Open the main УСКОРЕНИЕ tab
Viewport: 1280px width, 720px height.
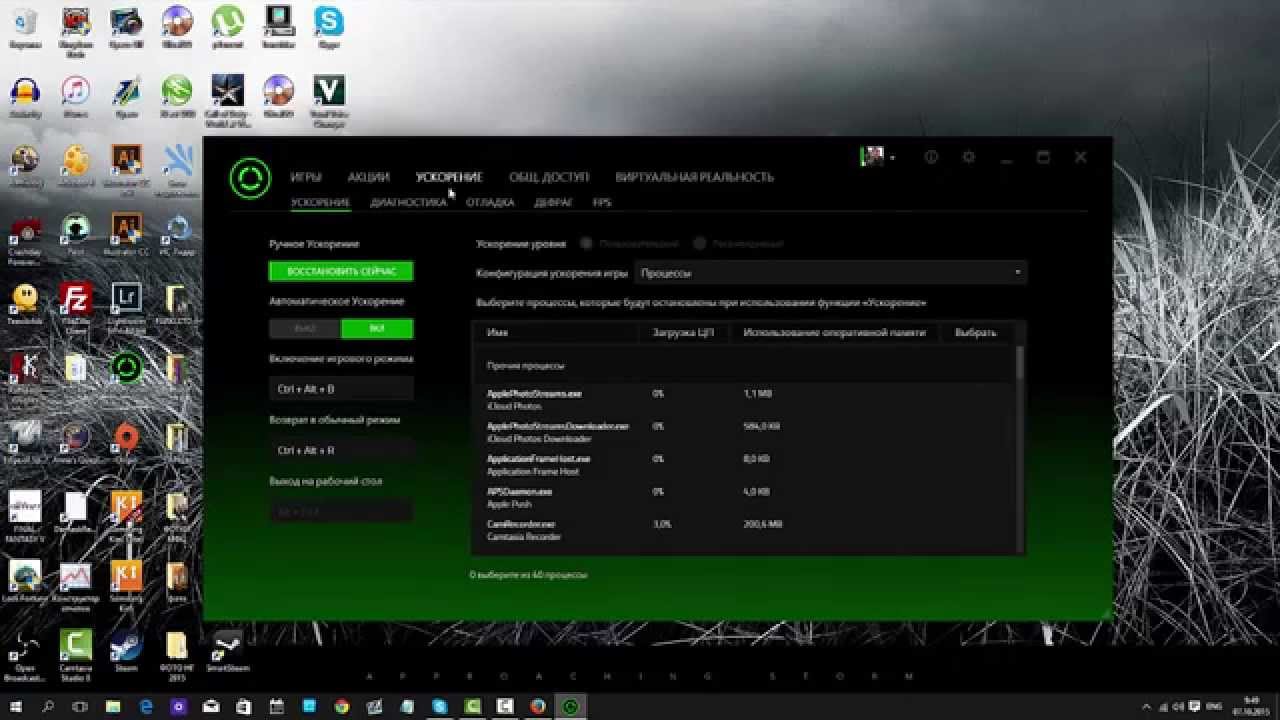pyautogui.click(x=449, y=177)
